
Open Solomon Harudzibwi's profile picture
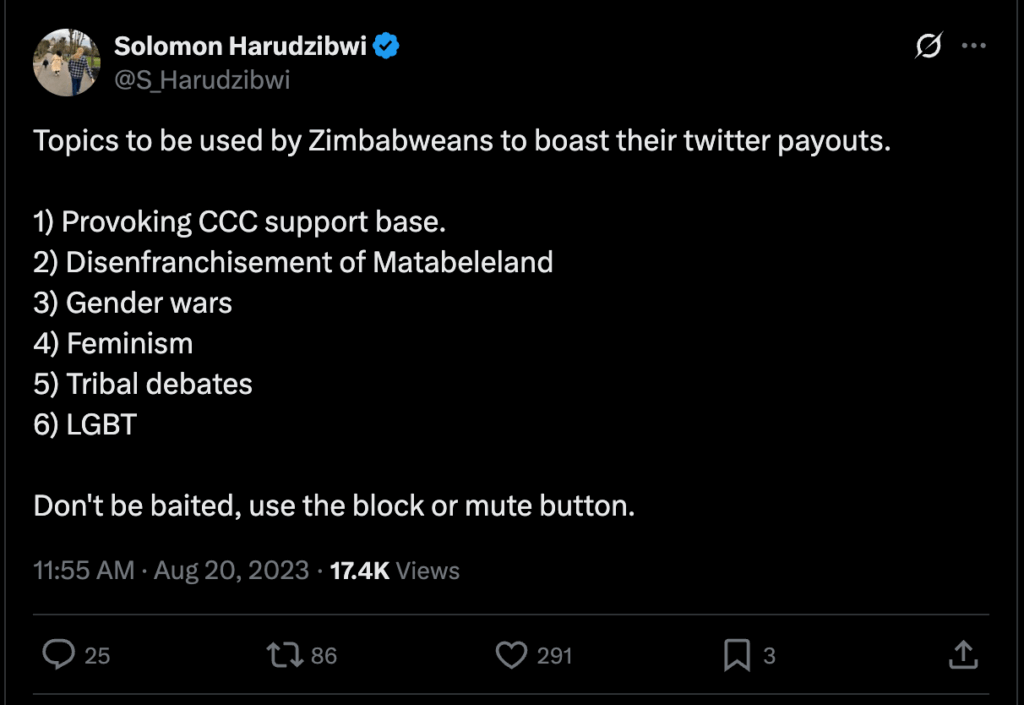pyautogui.click(x=66, y=62)
